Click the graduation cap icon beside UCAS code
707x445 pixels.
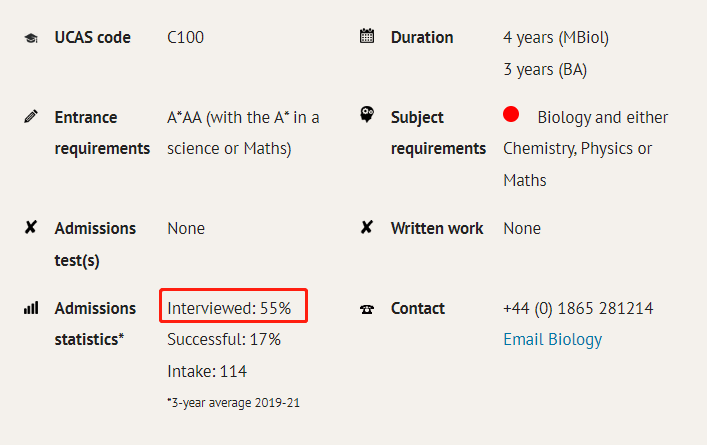[x=31, y=38]
